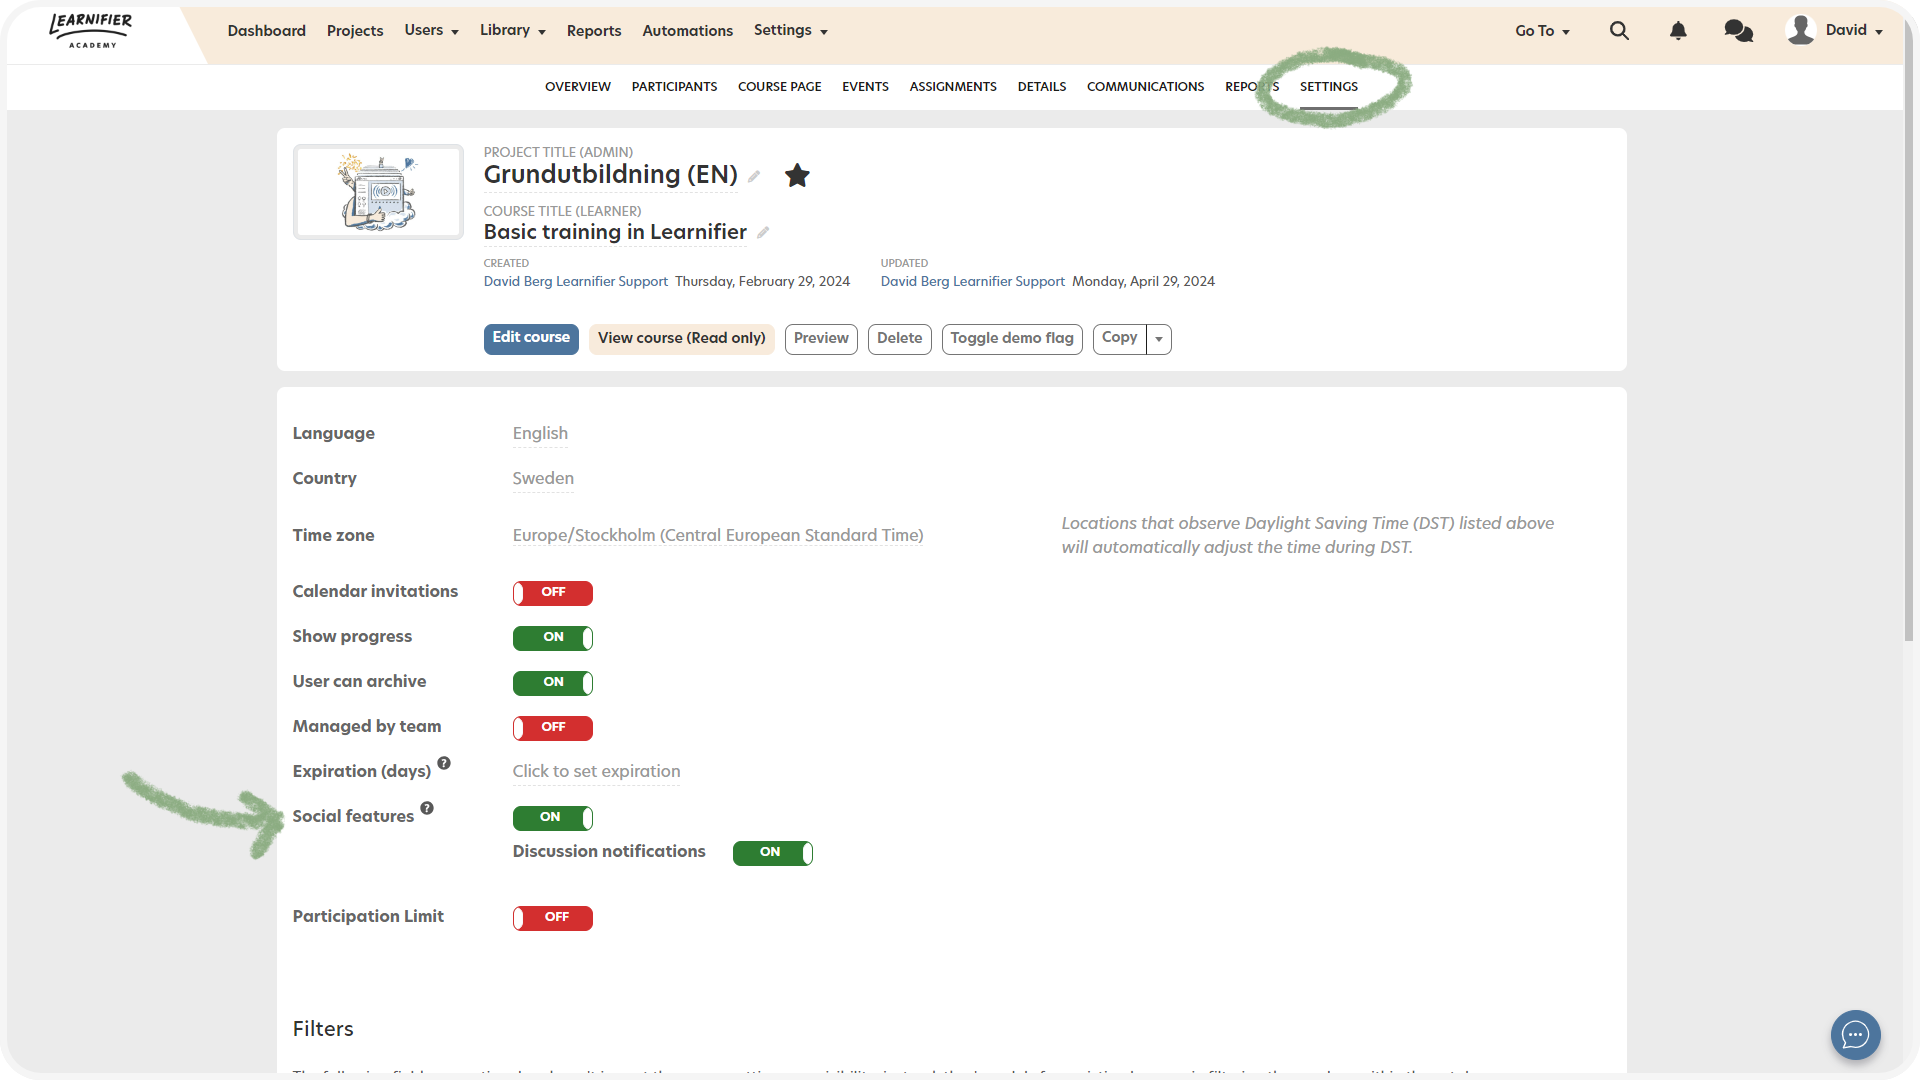Edit project title with pencil icon
This screenshot has height=1080, width=1920.
pos(754,177)
